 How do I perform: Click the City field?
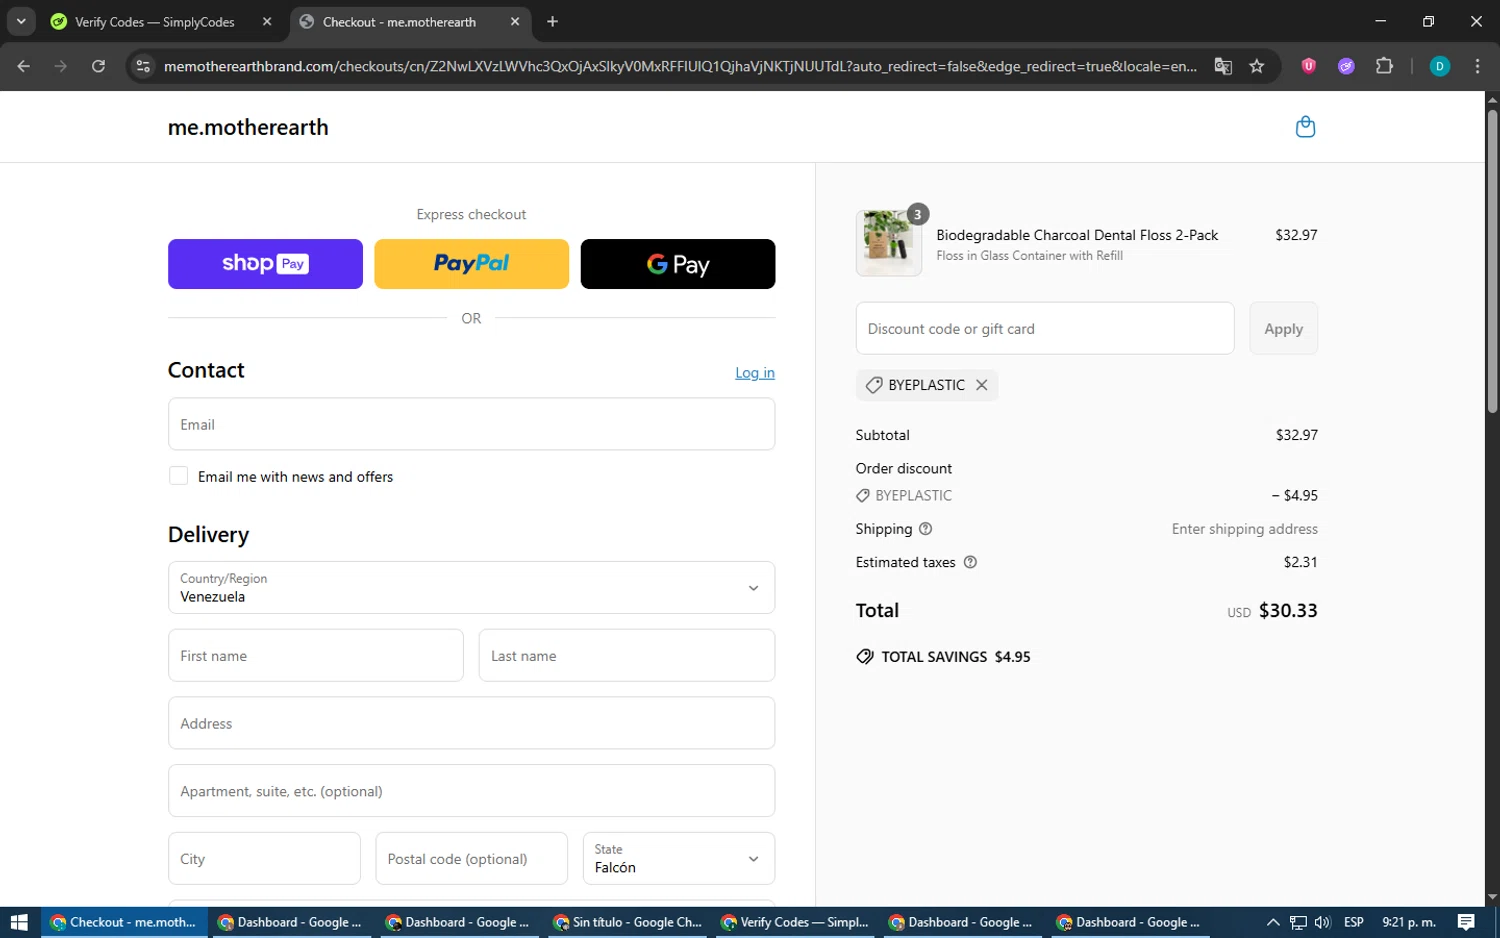click(264, 859)
